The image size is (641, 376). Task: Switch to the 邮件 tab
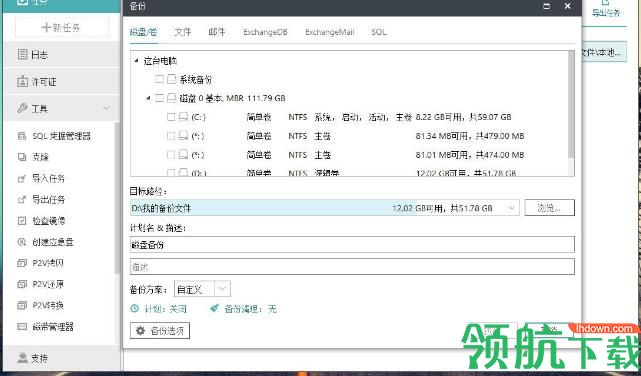coord(217,32)
